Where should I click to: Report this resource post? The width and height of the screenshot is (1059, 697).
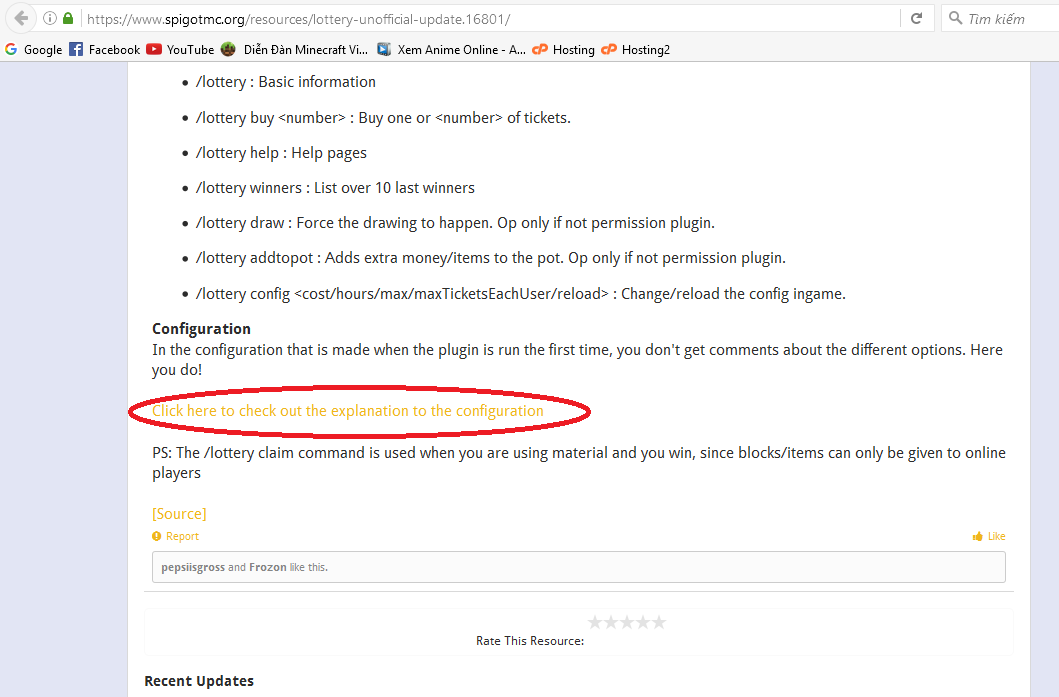pos(176,536)
